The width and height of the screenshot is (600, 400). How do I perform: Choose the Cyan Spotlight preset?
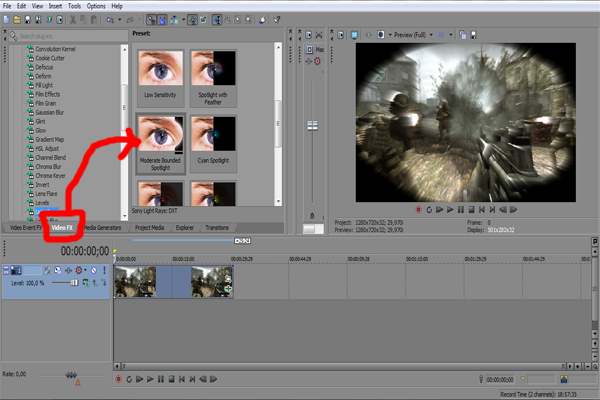(x=213, y=144)
